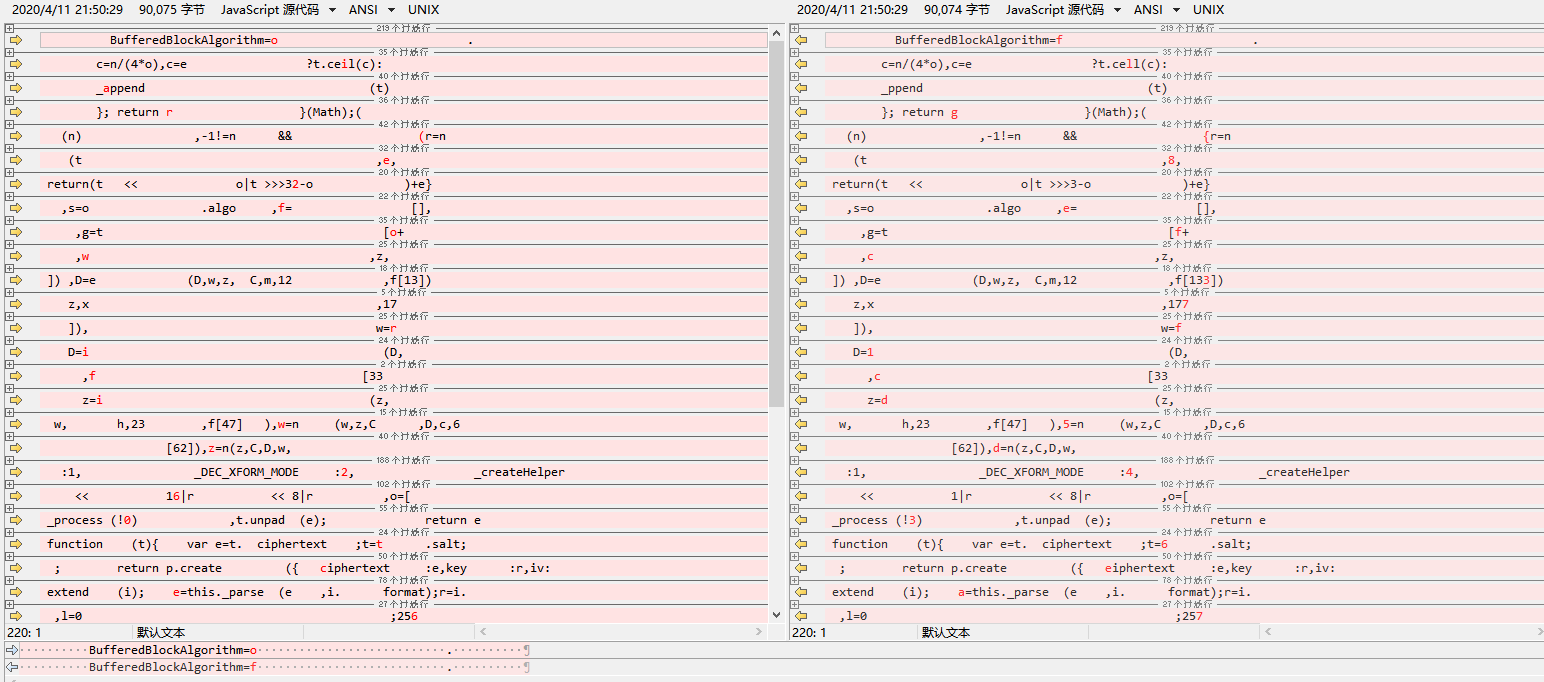Click the merge arrow beside "function (t){" in right pane

pos(800,544)
